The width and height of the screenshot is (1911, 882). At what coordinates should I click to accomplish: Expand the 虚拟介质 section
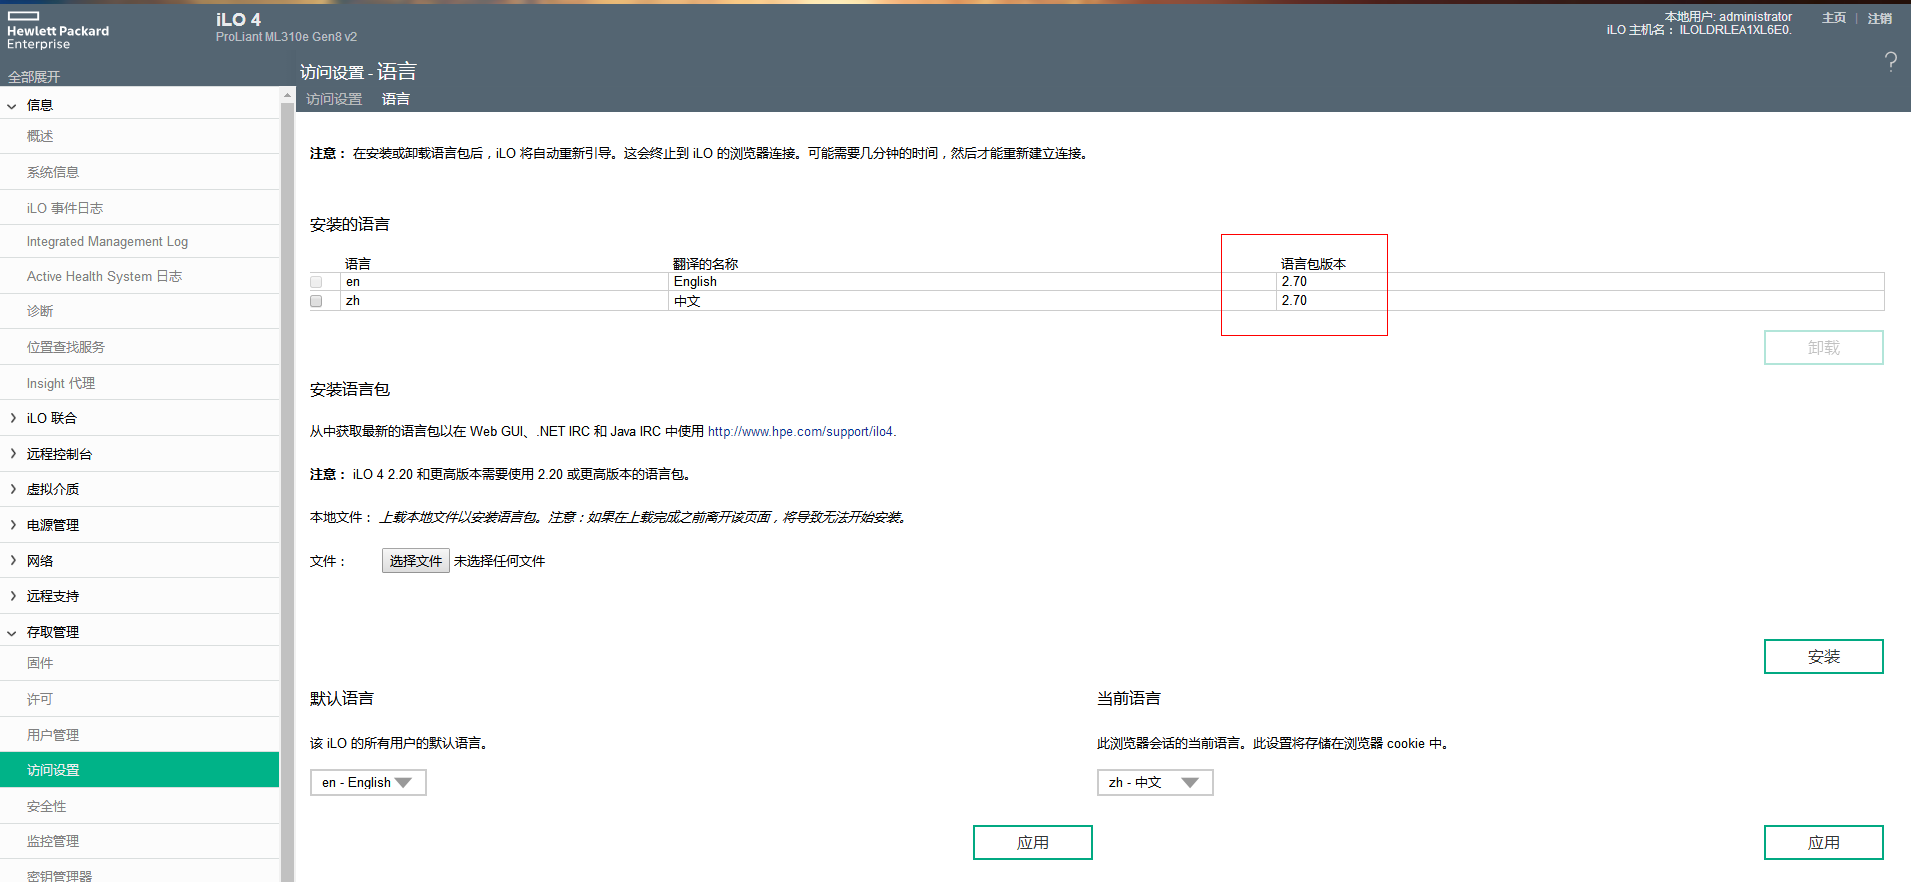(12, 489)
